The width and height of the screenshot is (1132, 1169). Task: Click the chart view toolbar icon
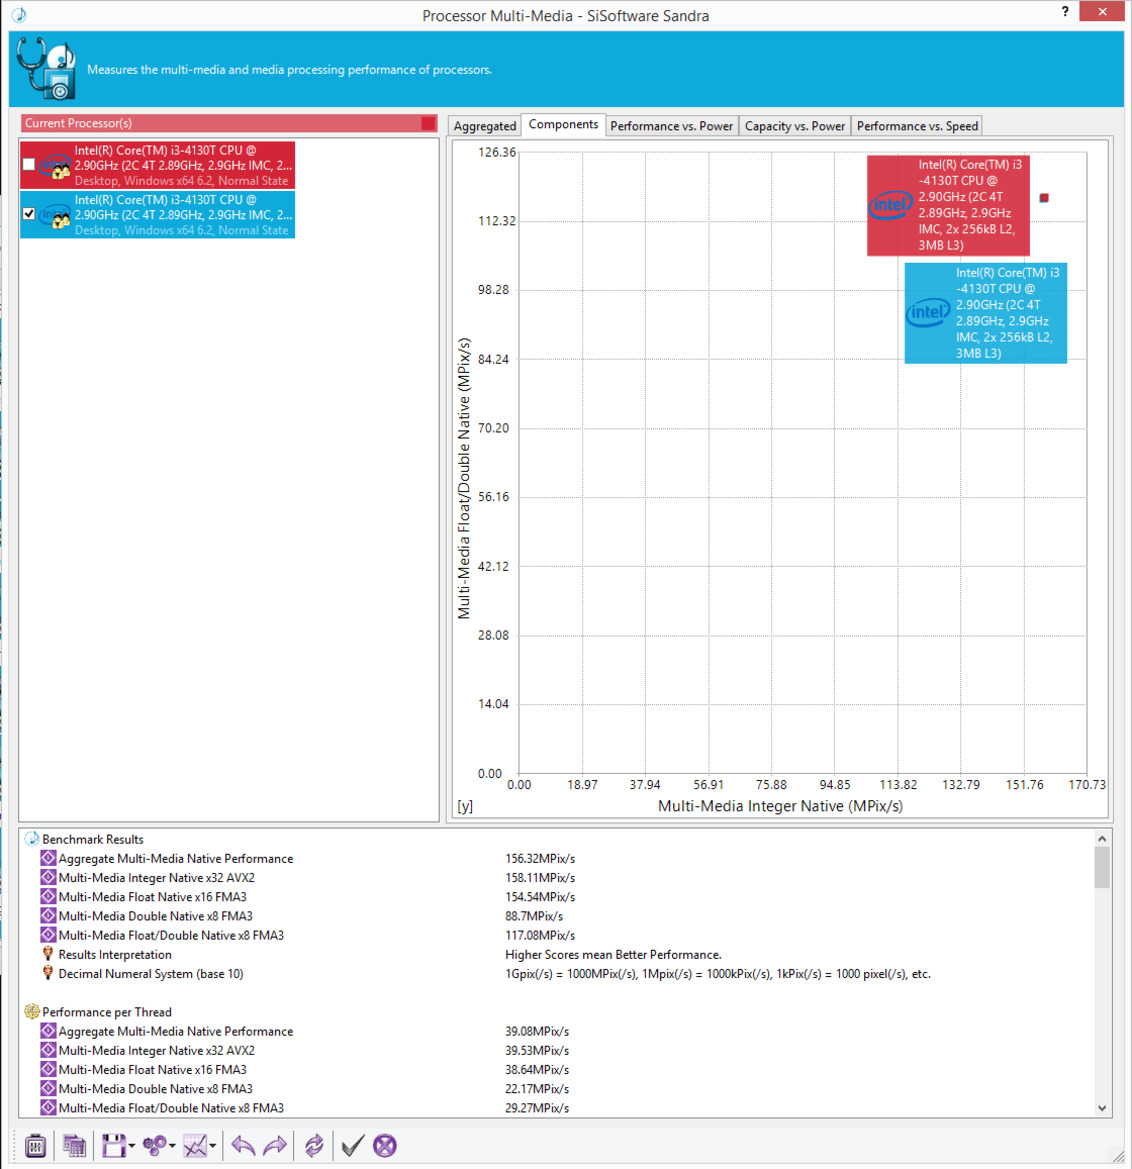click(195, 1145)
